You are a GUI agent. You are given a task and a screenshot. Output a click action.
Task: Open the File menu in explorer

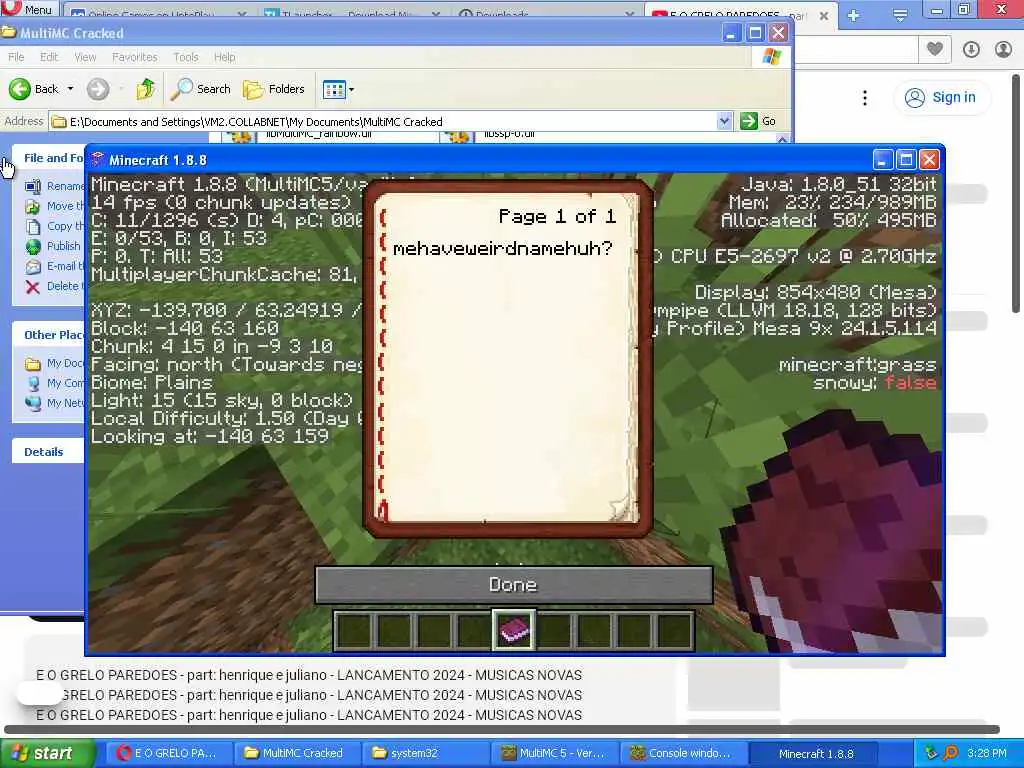(16, 57)
